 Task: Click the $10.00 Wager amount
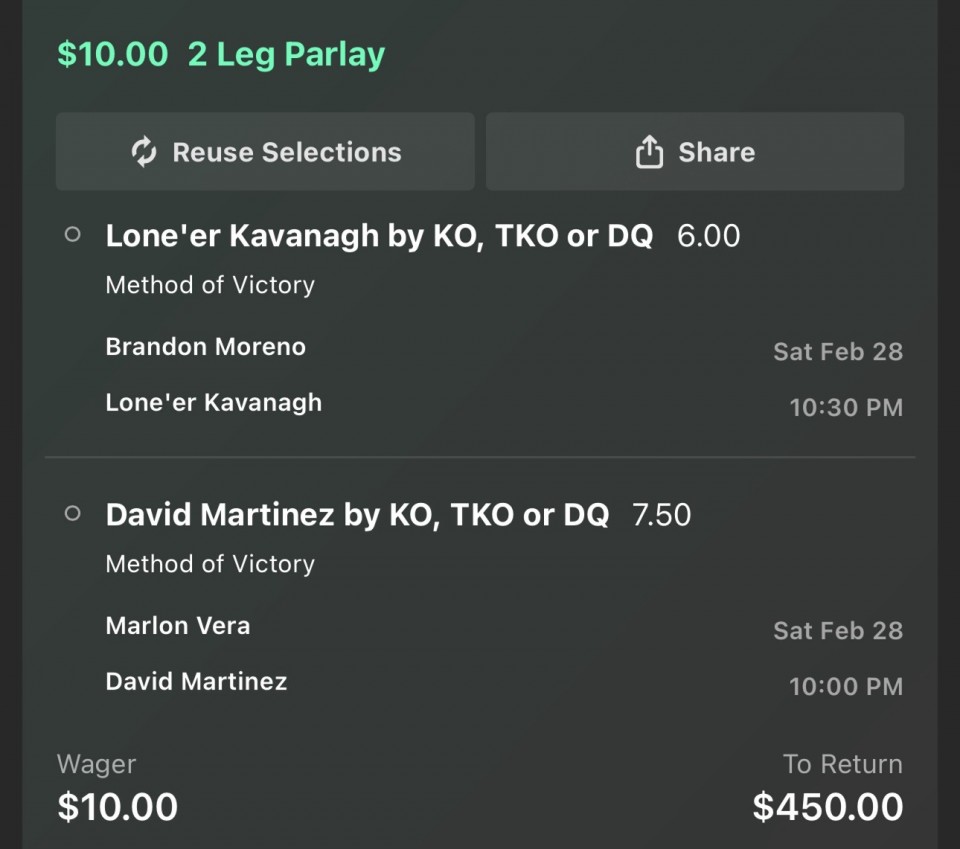(x=117, y=807)
